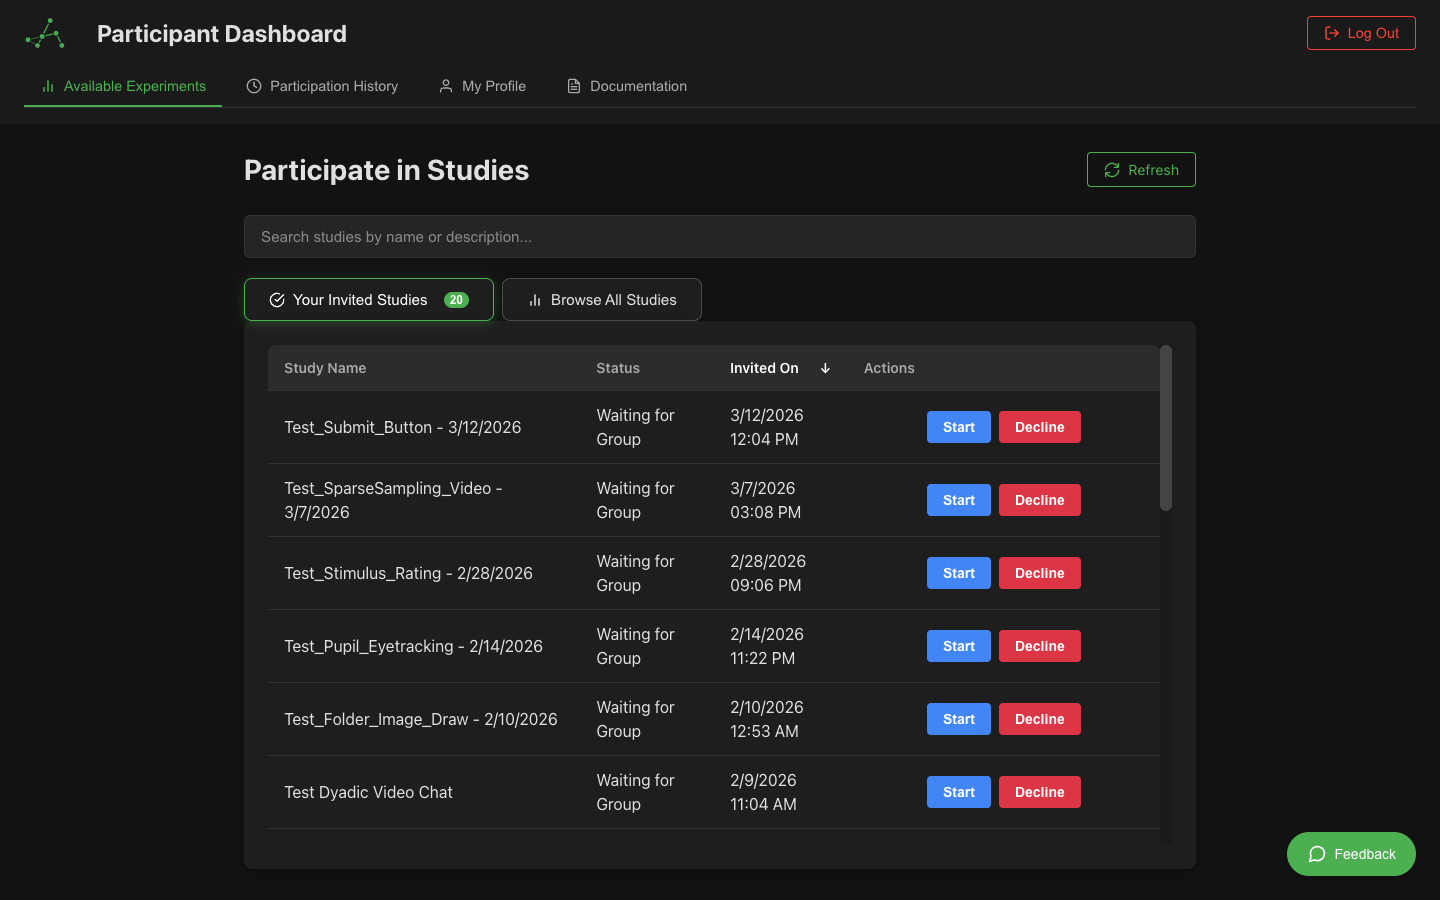Click the document icon beside Documentation
This screenshot has width=1440, height=900.
pos(573,86)
